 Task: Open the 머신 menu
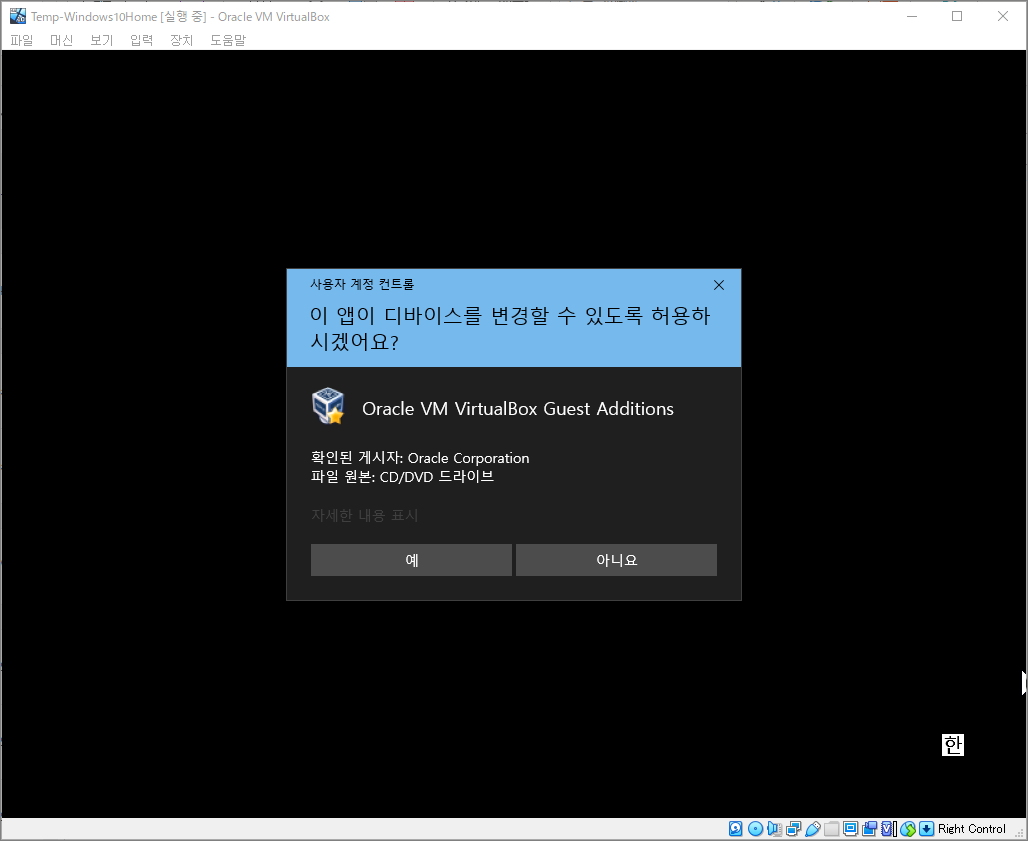coord(62,40)
